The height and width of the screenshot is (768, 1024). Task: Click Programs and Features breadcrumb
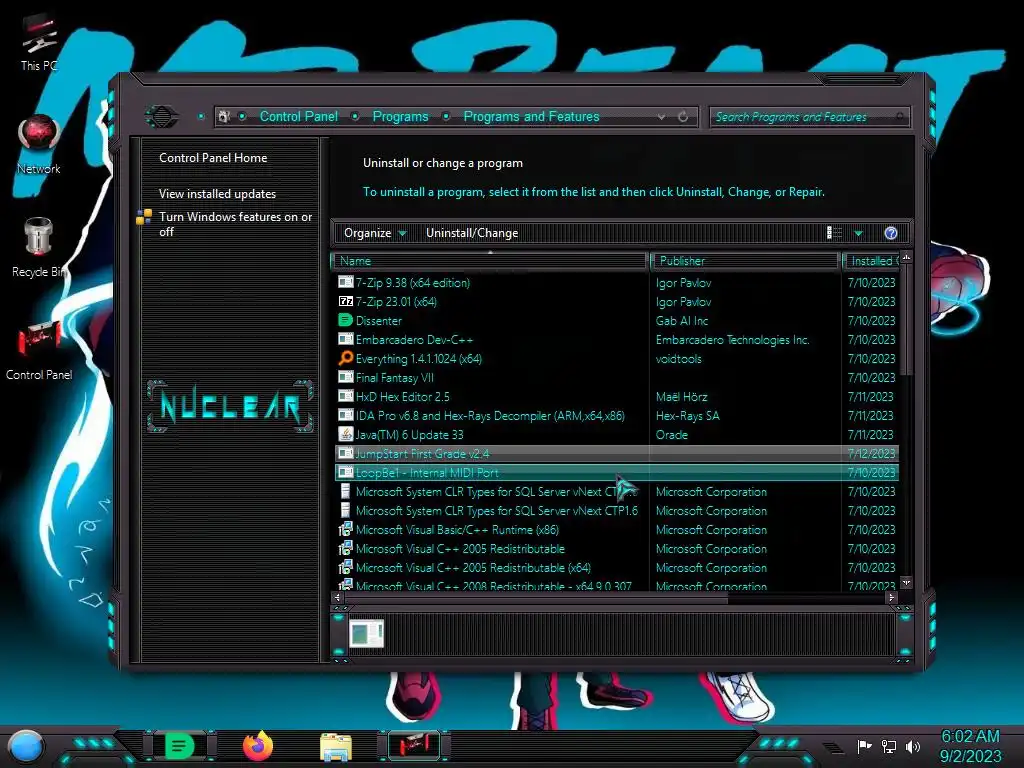(532, 116)
